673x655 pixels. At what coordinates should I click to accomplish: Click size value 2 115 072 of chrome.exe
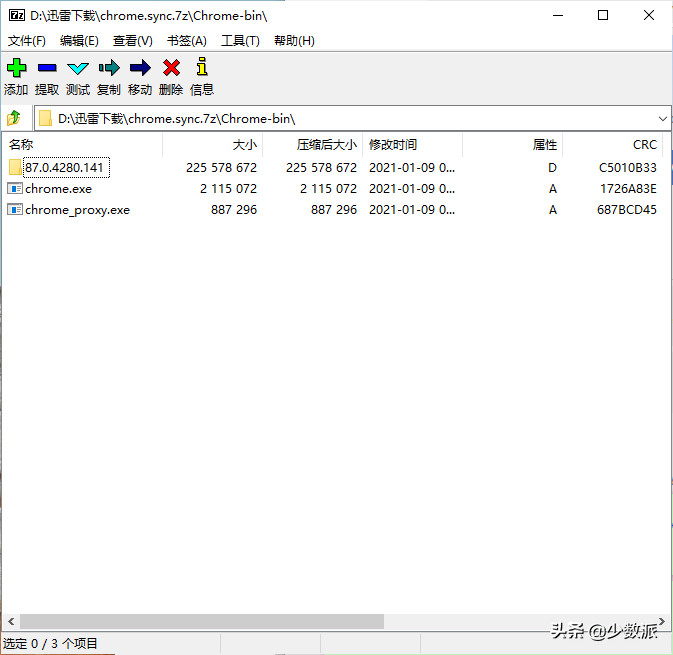[x=228, y=188]
